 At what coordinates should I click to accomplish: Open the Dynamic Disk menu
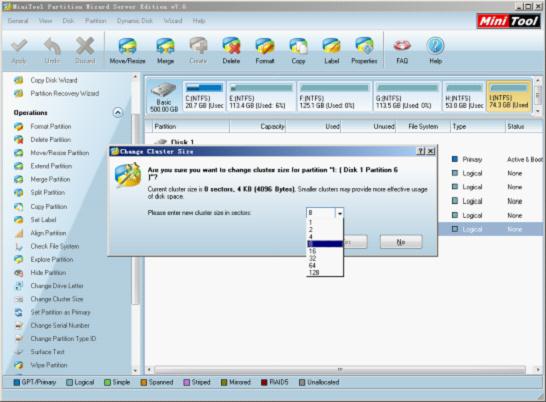pos(134,21)
